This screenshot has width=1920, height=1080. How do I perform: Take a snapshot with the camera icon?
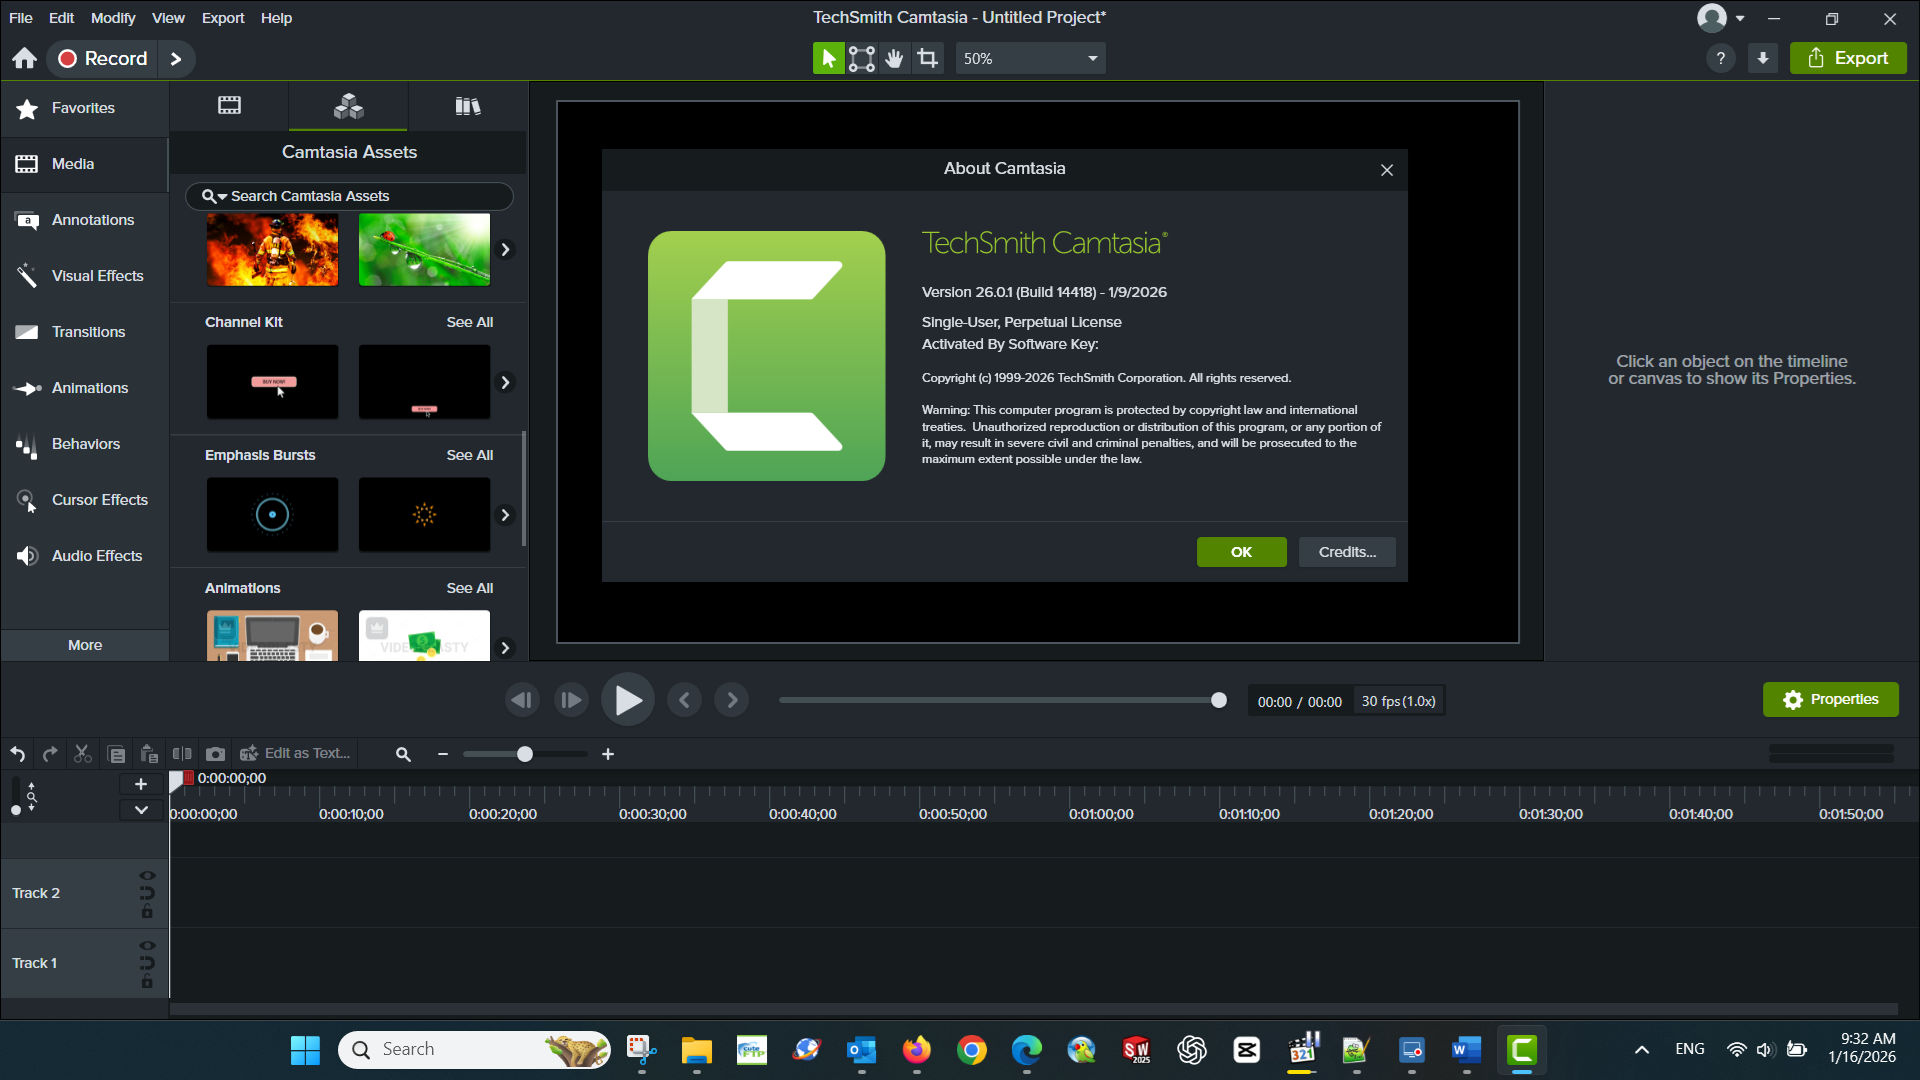click(x=215, y=754)
